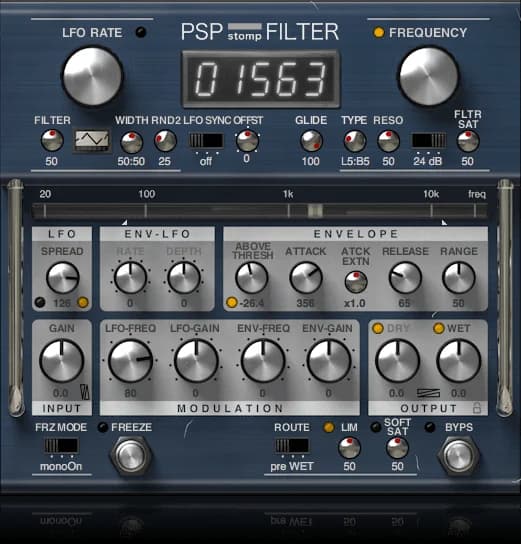521x544 pixels.
Task: Click the lower frequency range marker triangle
Action: pyautogui.click(x=125, y=222)
